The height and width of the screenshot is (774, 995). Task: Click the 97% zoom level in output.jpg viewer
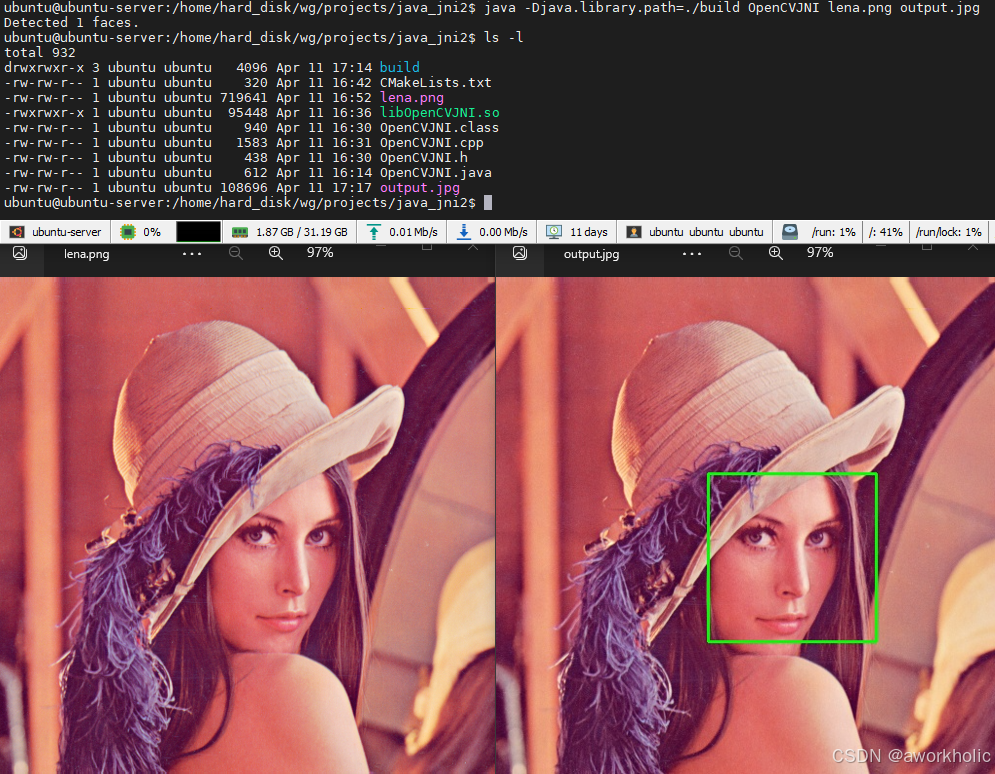[x=820, y=253]
